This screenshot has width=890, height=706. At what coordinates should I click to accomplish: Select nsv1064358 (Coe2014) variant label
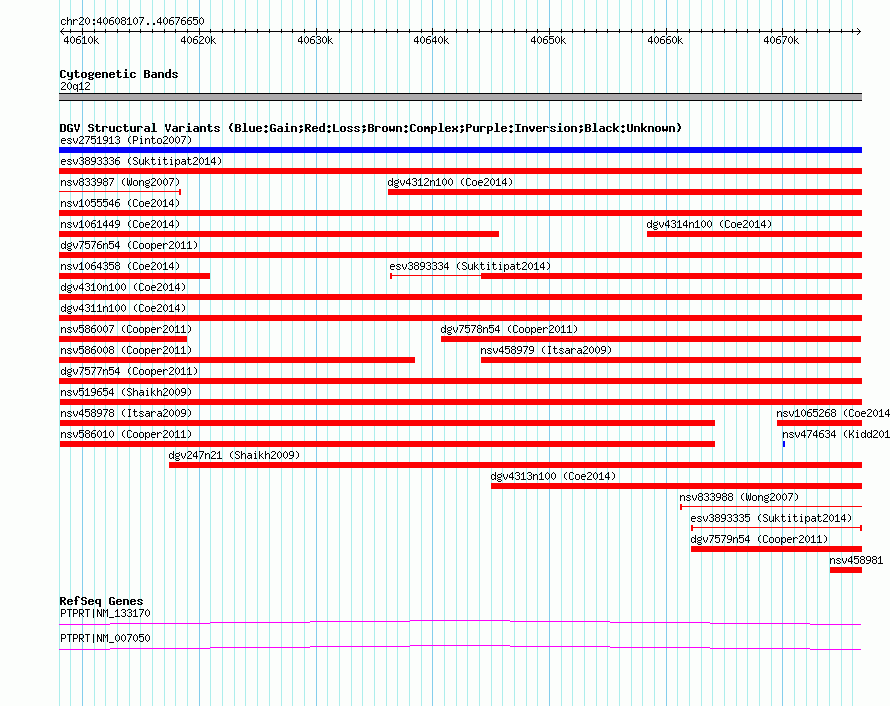[x=120, y=266]
